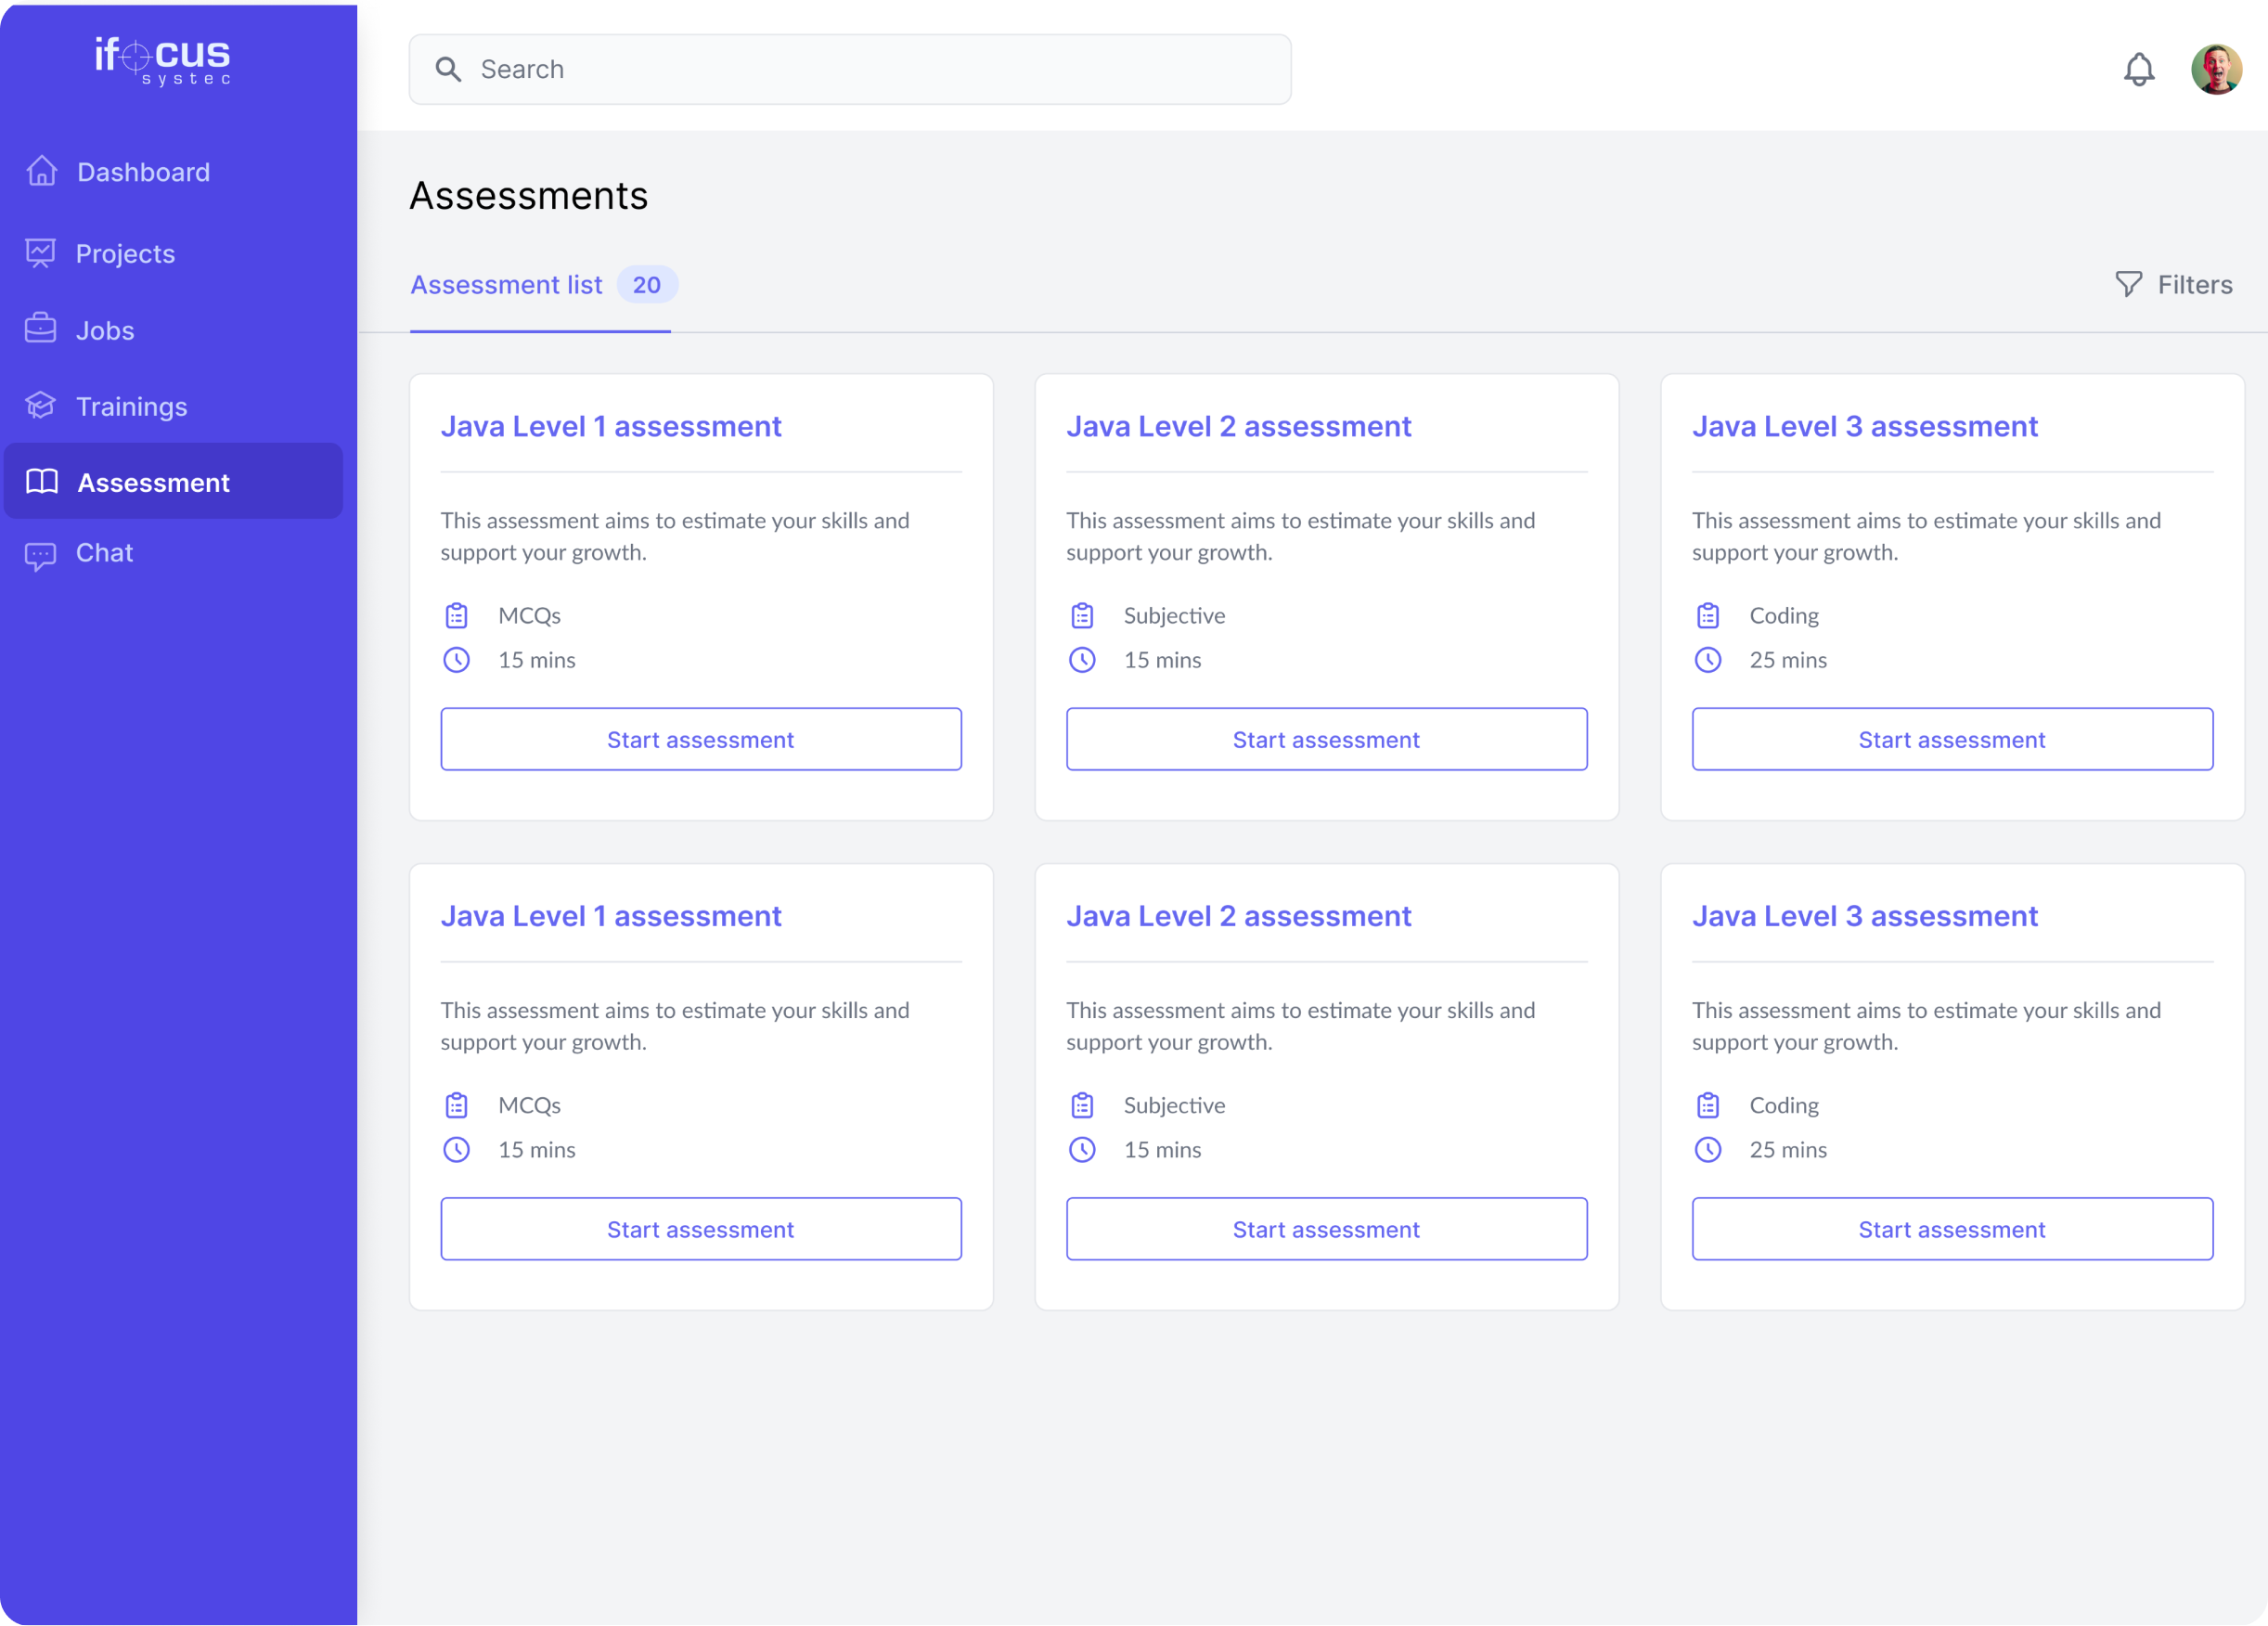Start Java Level 1 MCQ assessment

[x=701, y=739]
